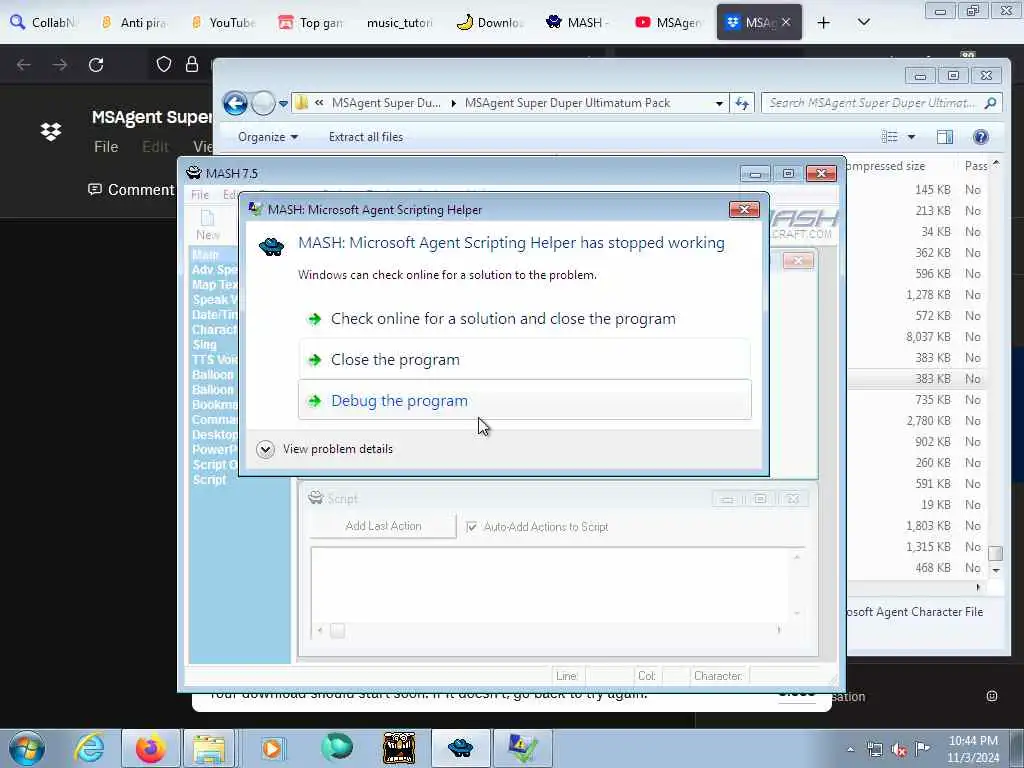Switch to Firefox in the taskbar
This screenshot has width=1024, height=768.
pos(150,748)
